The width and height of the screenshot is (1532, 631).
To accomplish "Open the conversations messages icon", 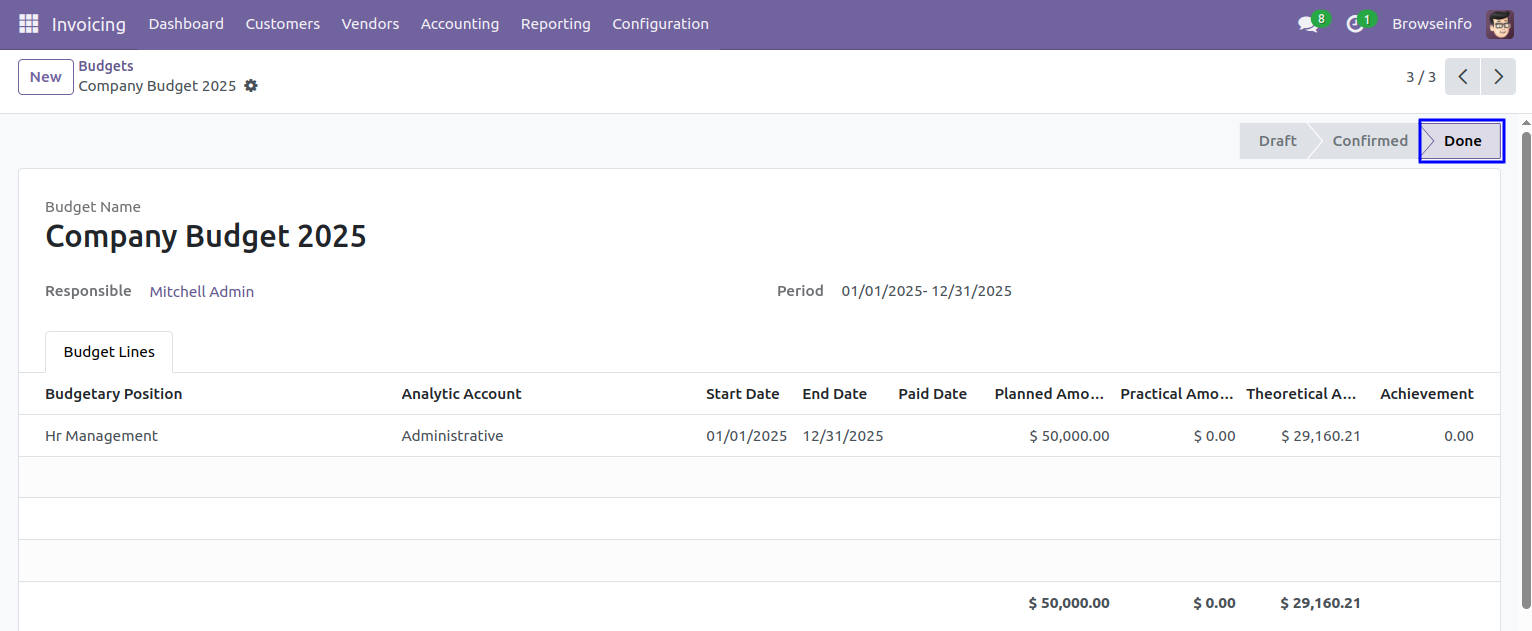I will 1308,24.
